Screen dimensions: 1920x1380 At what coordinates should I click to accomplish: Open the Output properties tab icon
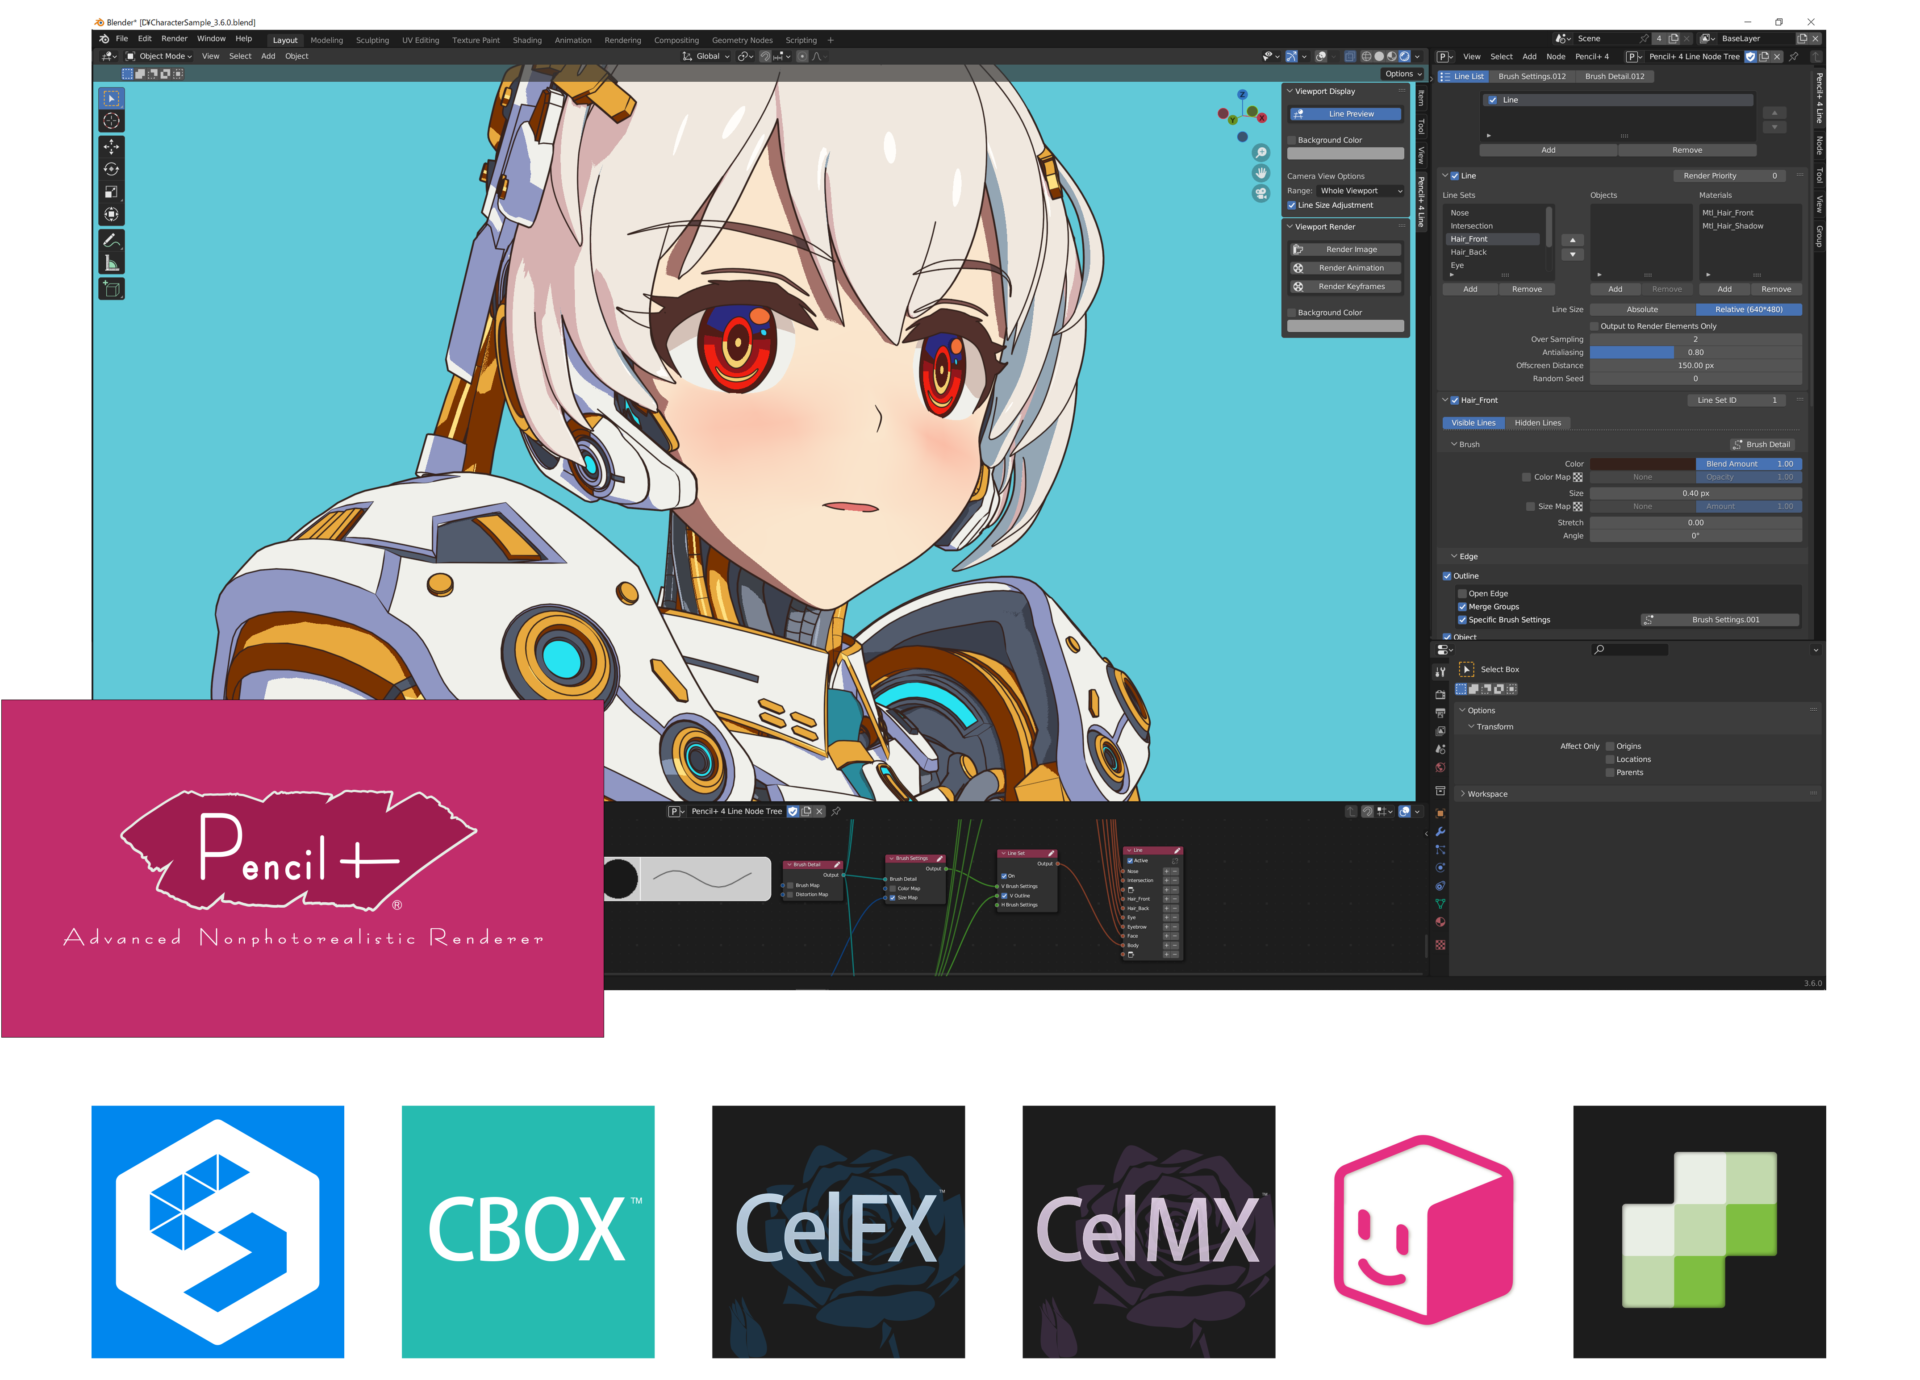[x=1440, y=713]
